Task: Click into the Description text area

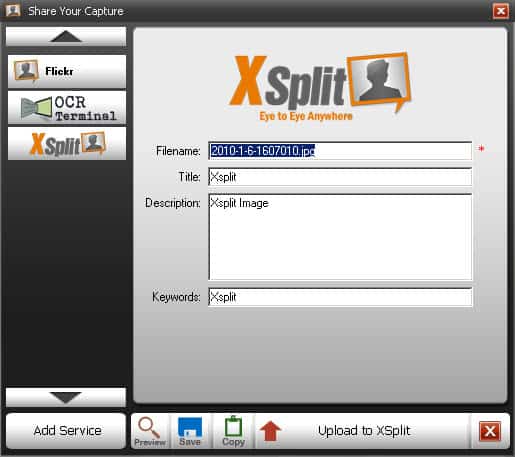Action: click(x=340, y=237)
